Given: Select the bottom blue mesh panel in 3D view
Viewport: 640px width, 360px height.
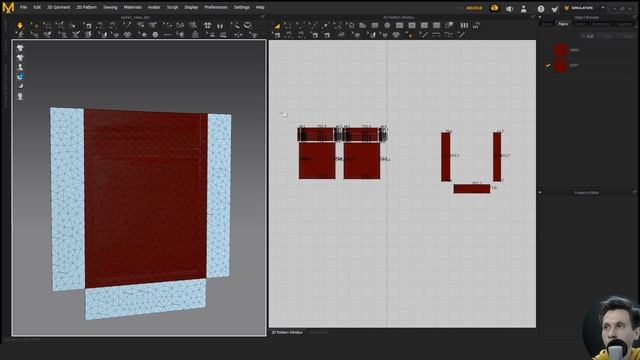Looking at the screenshot, I should (145, 299).
